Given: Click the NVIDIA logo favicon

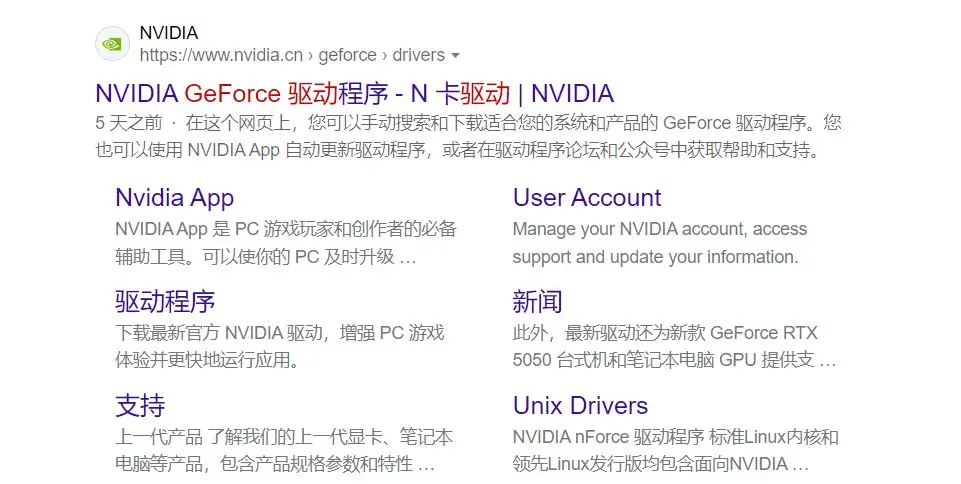Looking at the screenshot, I should click(x=113, y=44).
